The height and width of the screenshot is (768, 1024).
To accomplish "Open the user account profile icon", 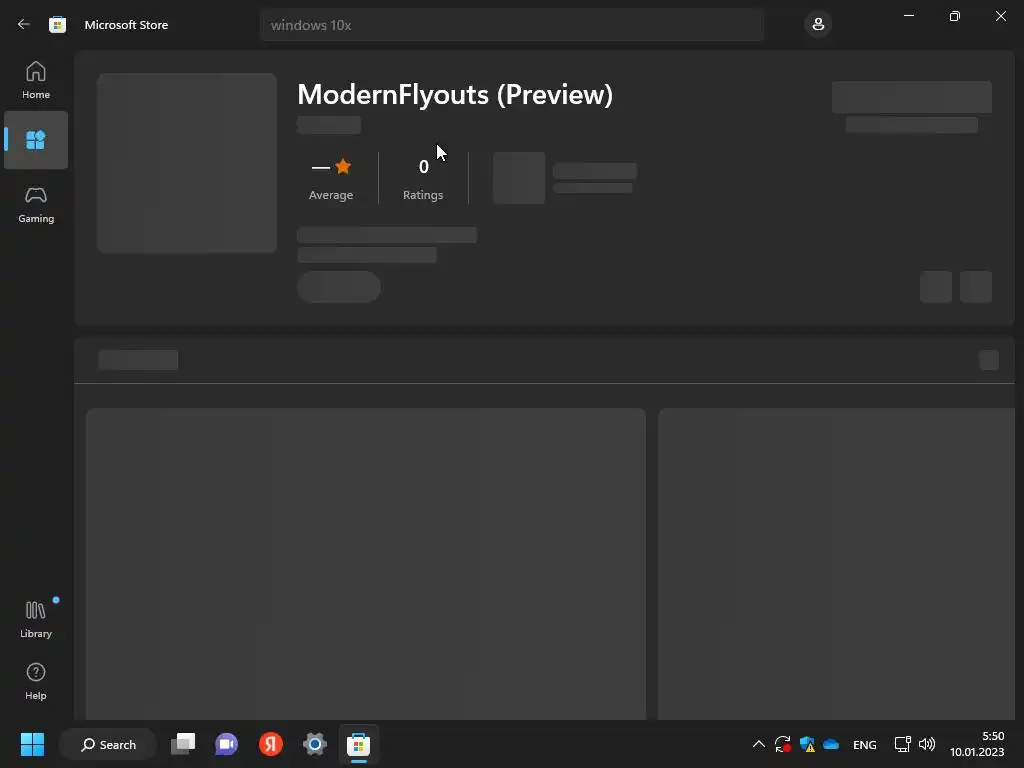I will [818, 25].
